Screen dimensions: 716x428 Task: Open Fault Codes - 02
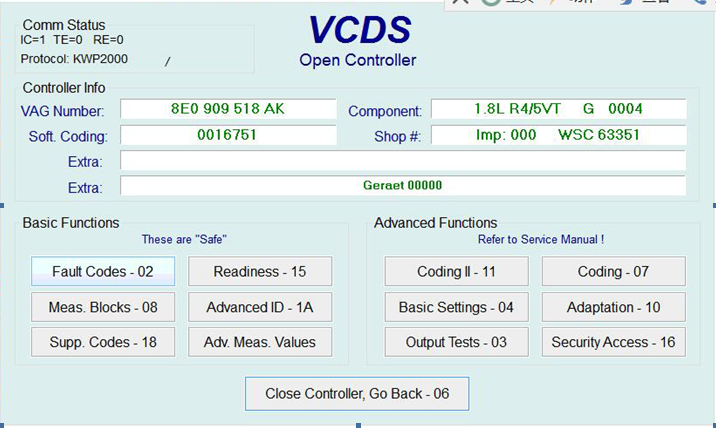coord(103,271)
